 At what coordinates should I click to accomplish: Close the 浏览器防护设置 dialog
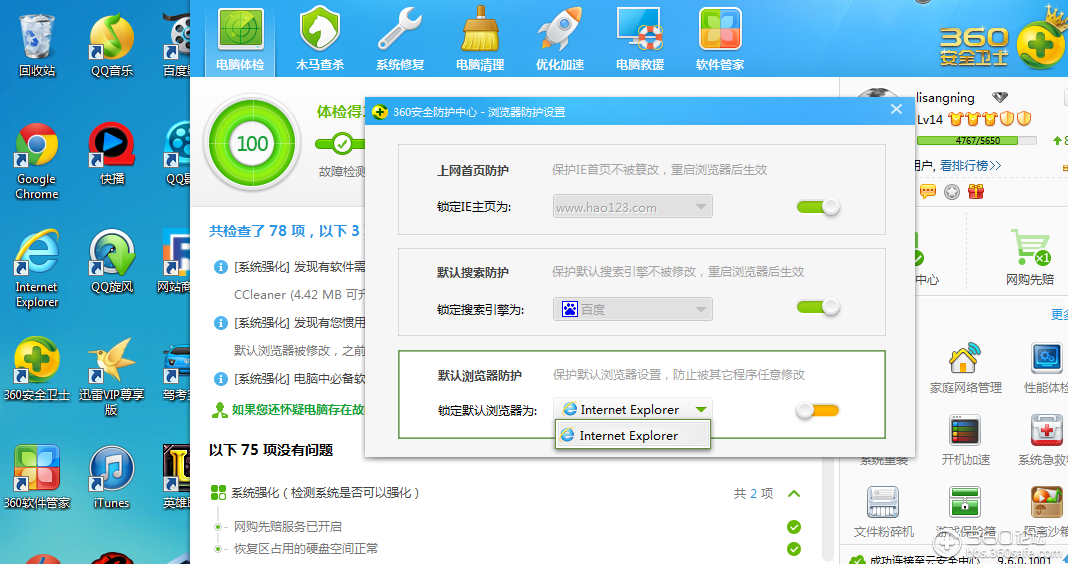click(x=896, y=109)
